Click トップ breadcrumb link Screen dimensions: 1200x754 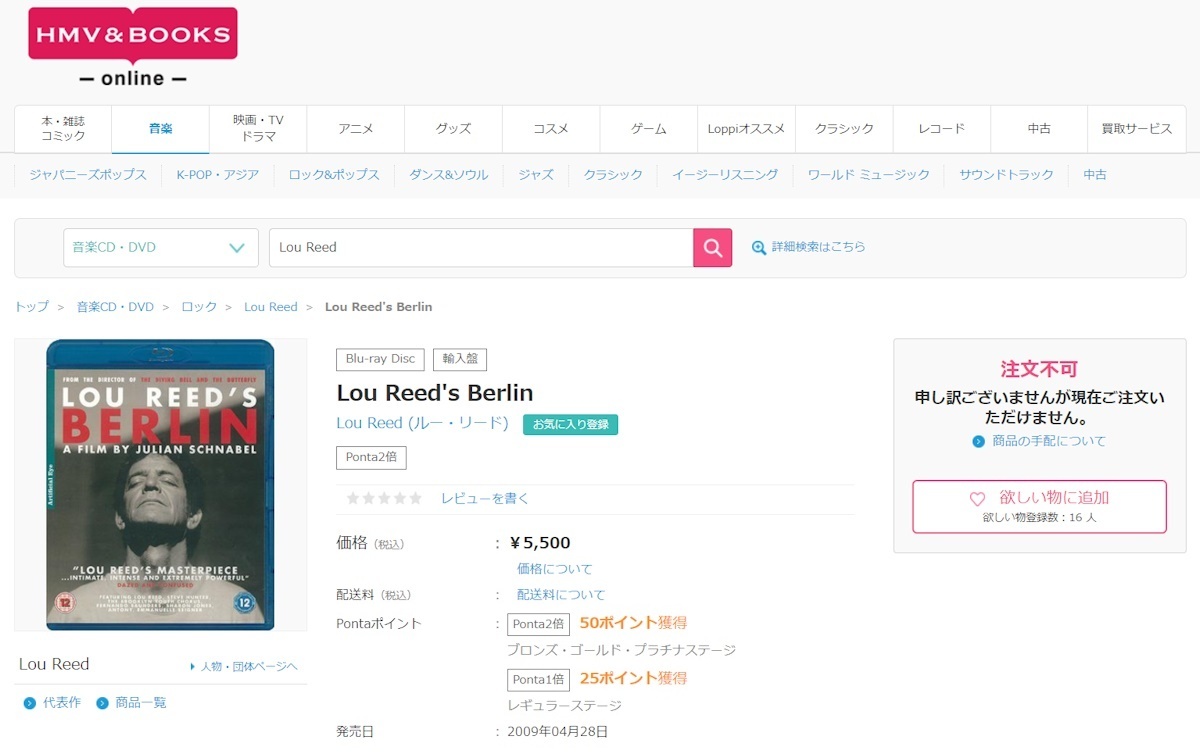click(x=31, y=307)
